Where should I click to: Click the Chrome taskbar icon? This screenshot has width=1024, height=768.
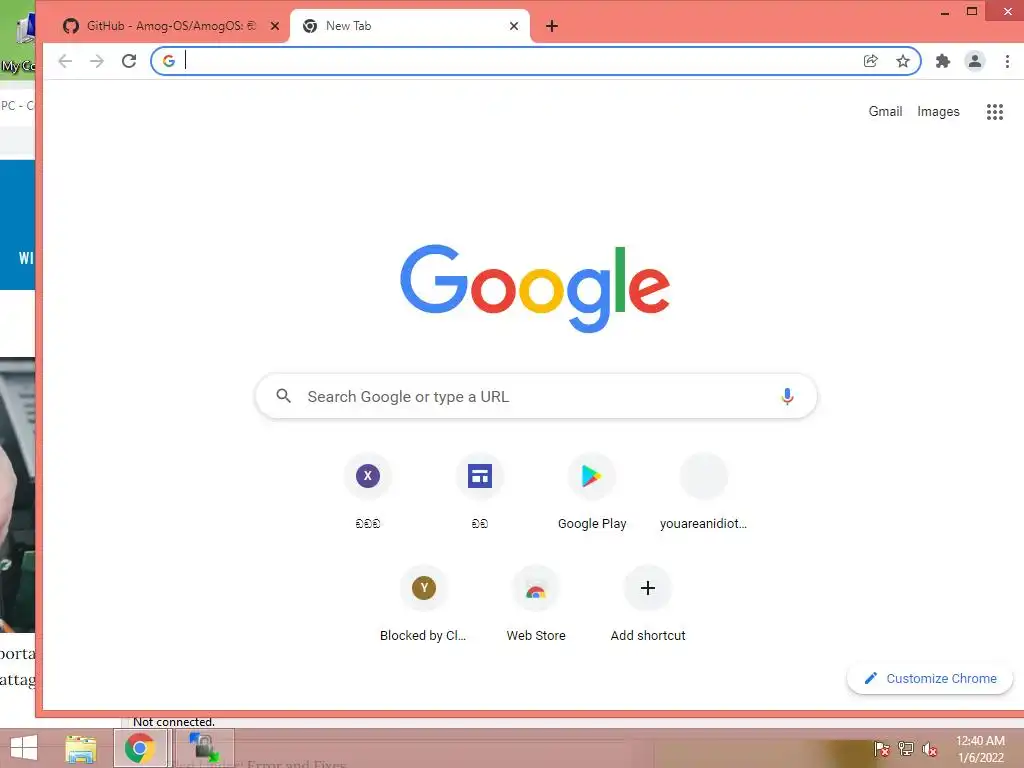point(140,748)
